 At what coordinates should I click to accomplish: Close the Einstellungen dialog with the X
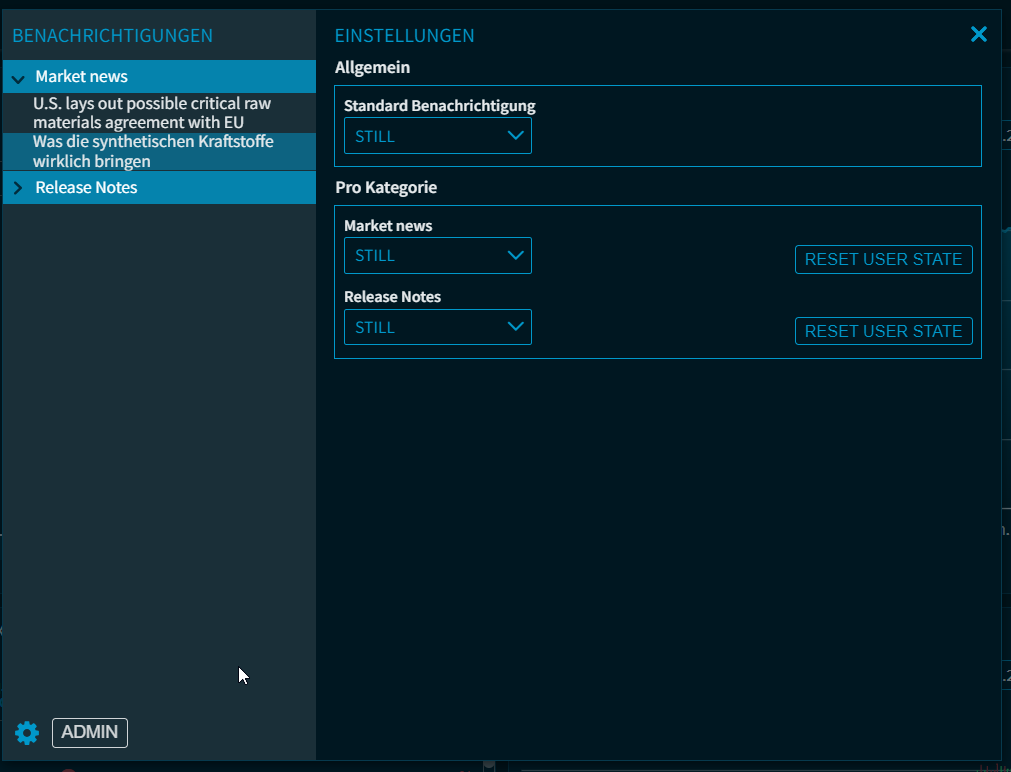[978, 35]
